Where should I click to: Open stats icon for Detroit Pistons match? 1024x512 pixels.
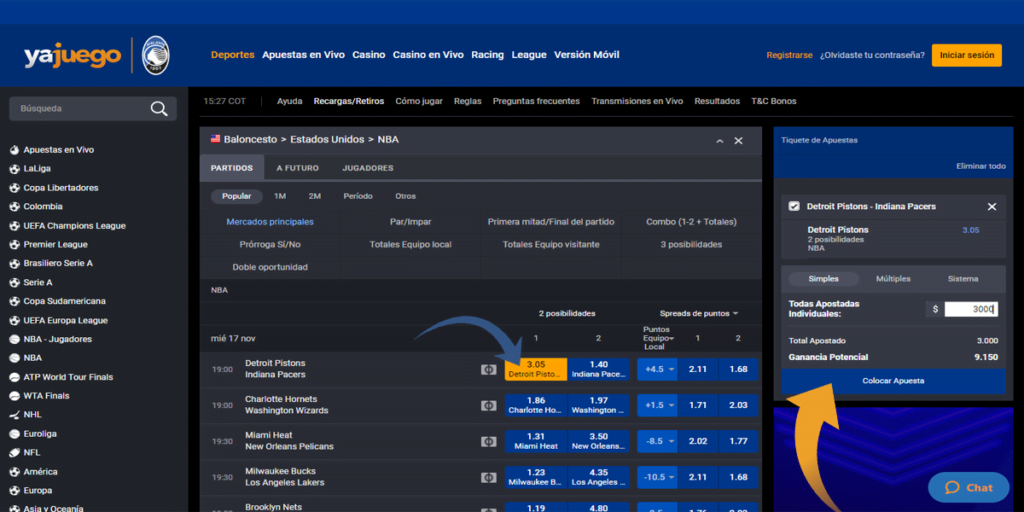coord(488,369)
